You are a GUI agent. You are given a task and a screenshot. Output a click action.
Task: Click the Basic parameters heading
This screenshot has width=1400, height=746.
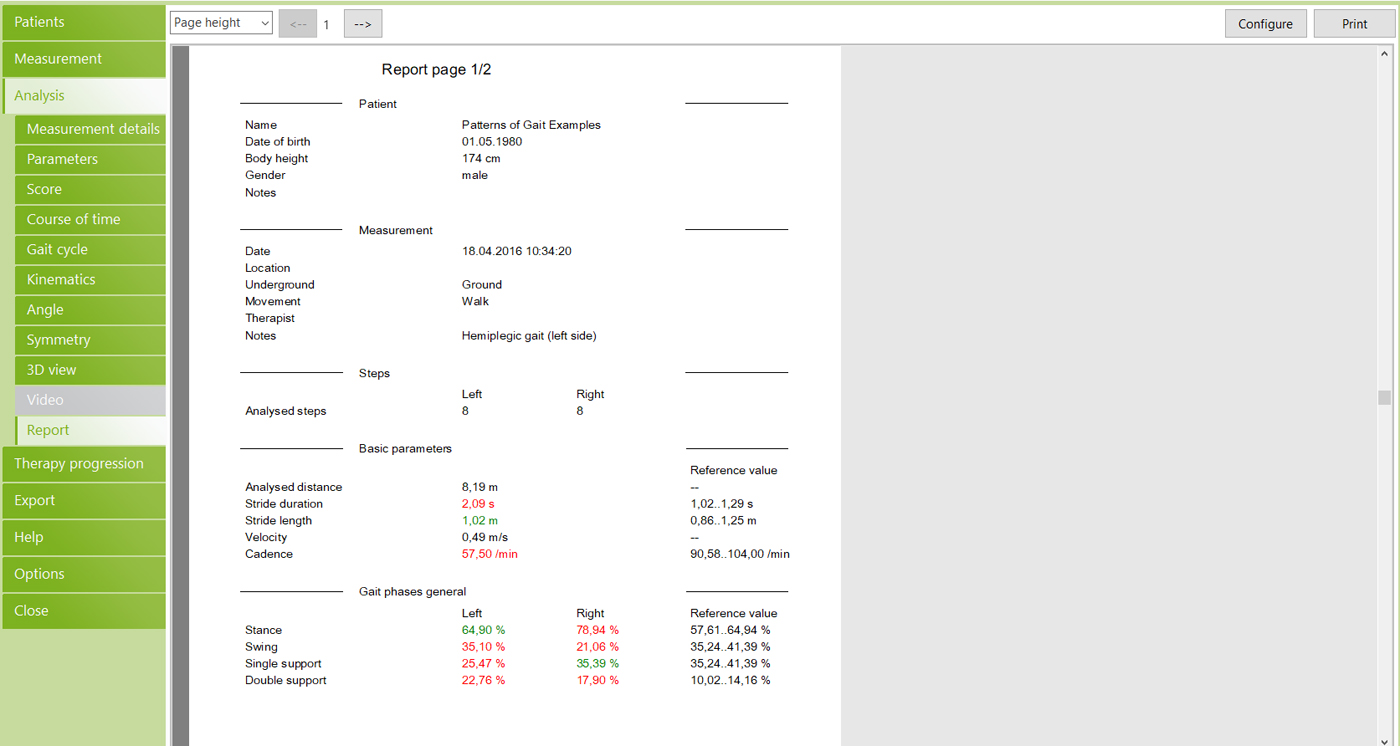coord(406,449)
